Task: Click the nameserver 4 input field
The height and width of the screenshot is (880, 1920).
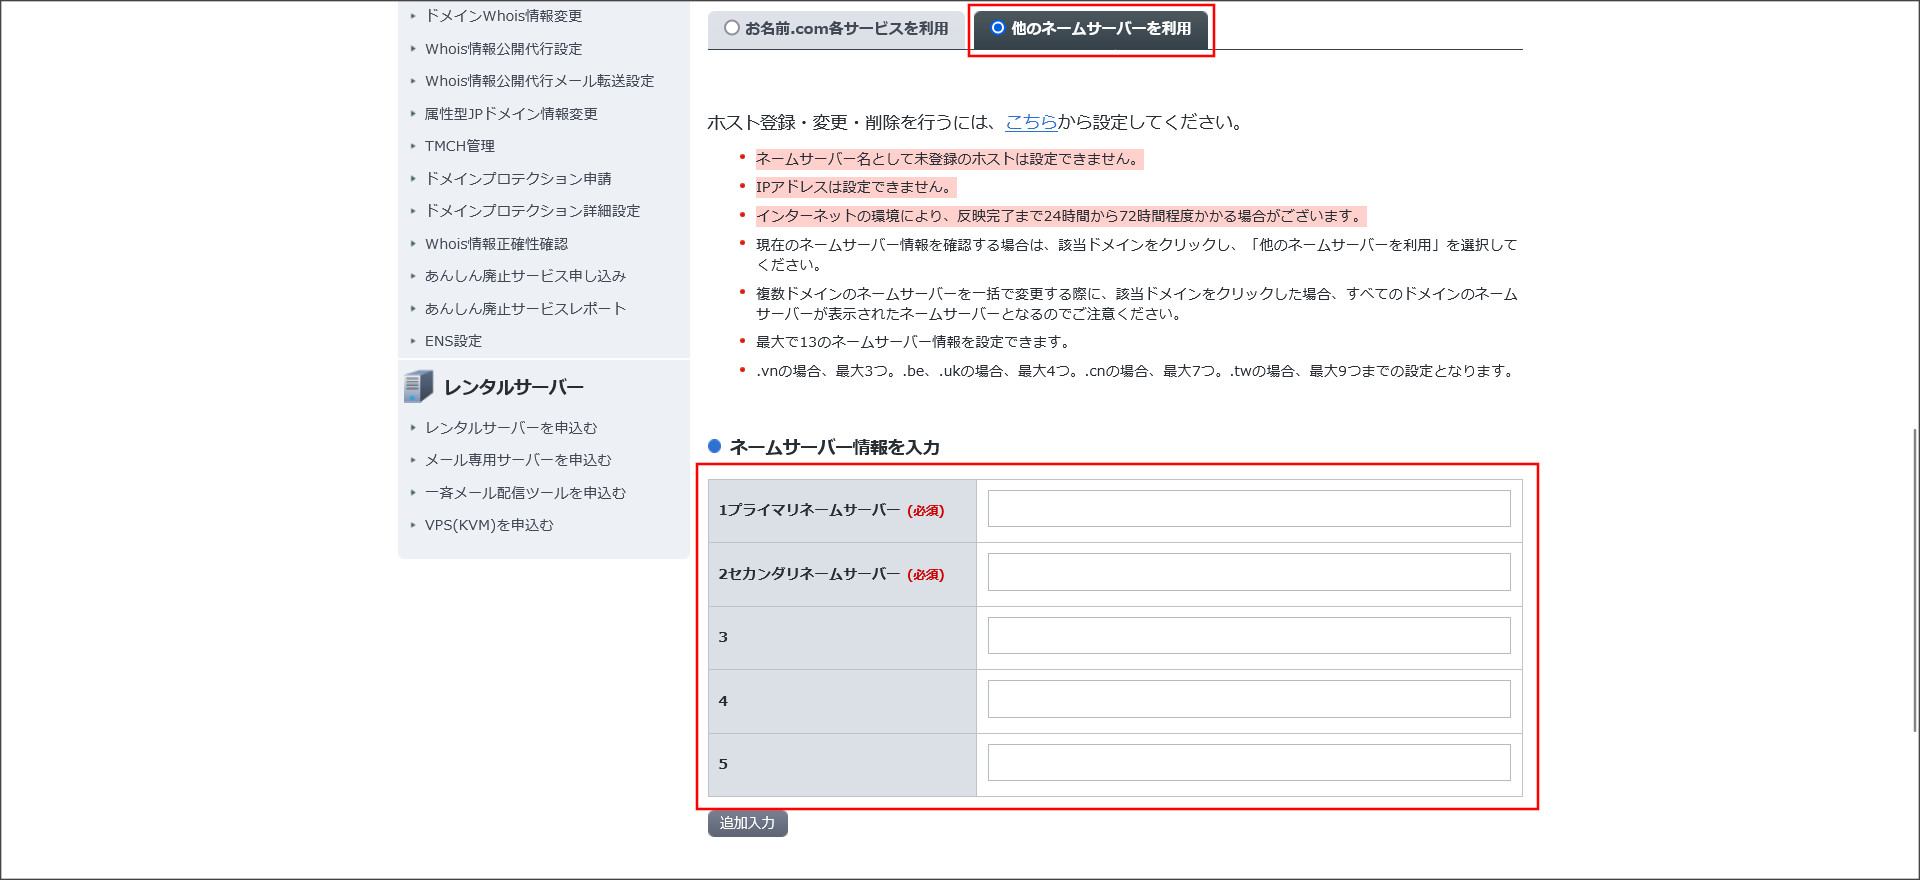Action: [x=1249, y=699]
